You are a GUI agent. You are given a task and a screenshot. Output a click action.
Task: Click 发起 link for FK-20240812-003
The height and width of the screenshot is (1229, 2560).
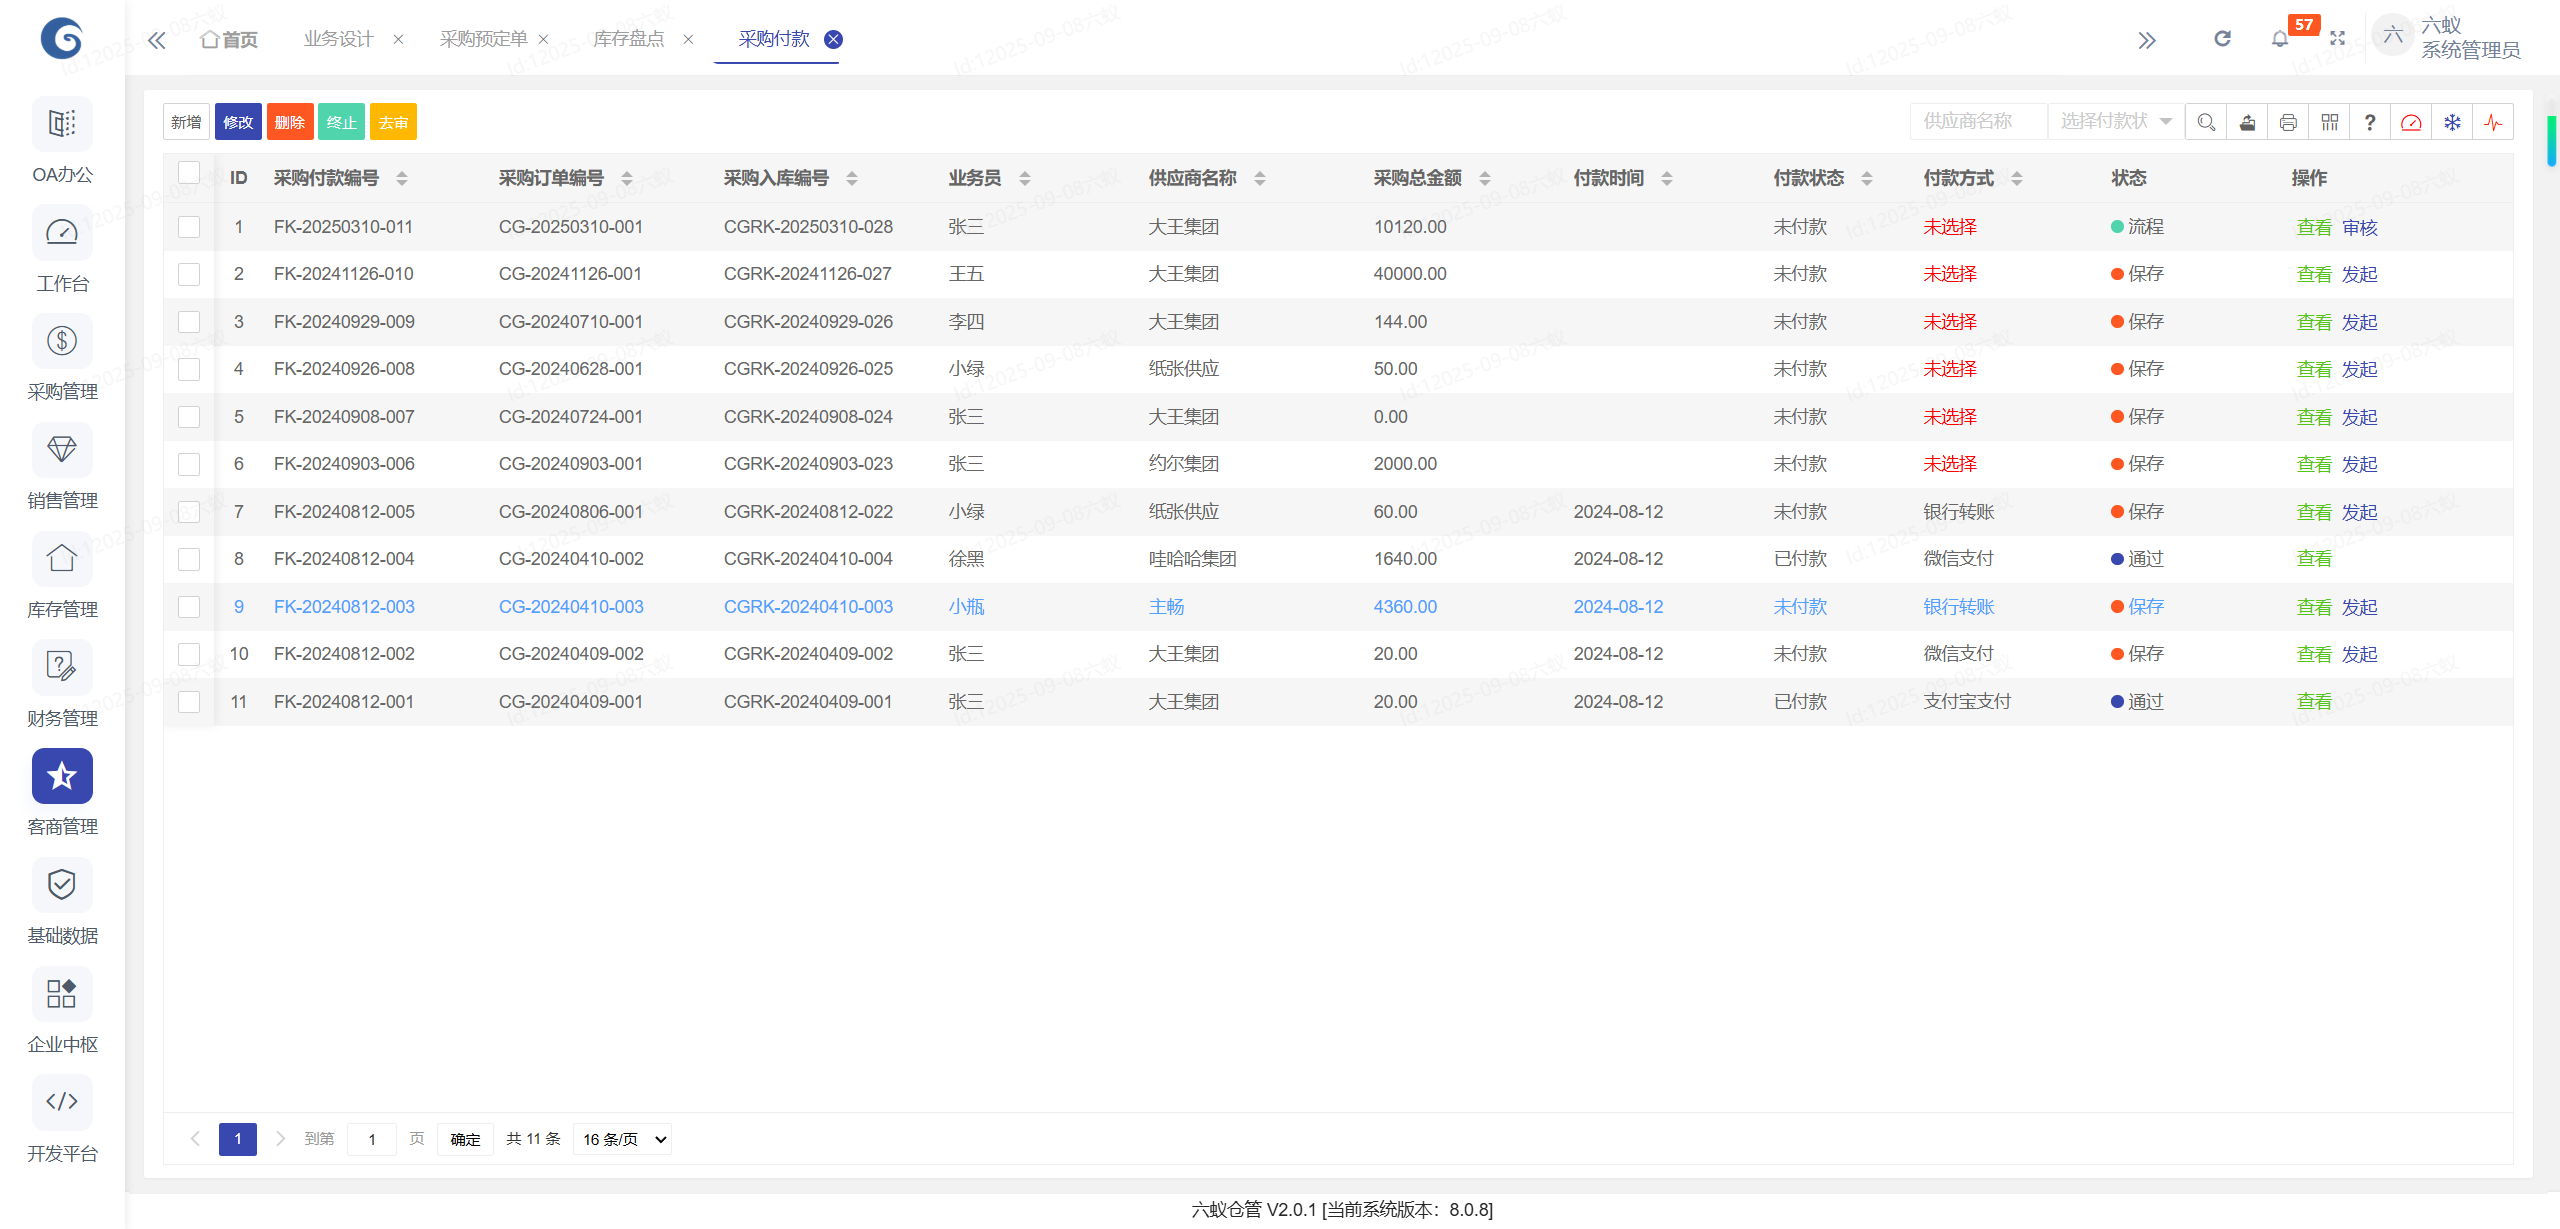pyautogui.click(x=2360, y=607)
